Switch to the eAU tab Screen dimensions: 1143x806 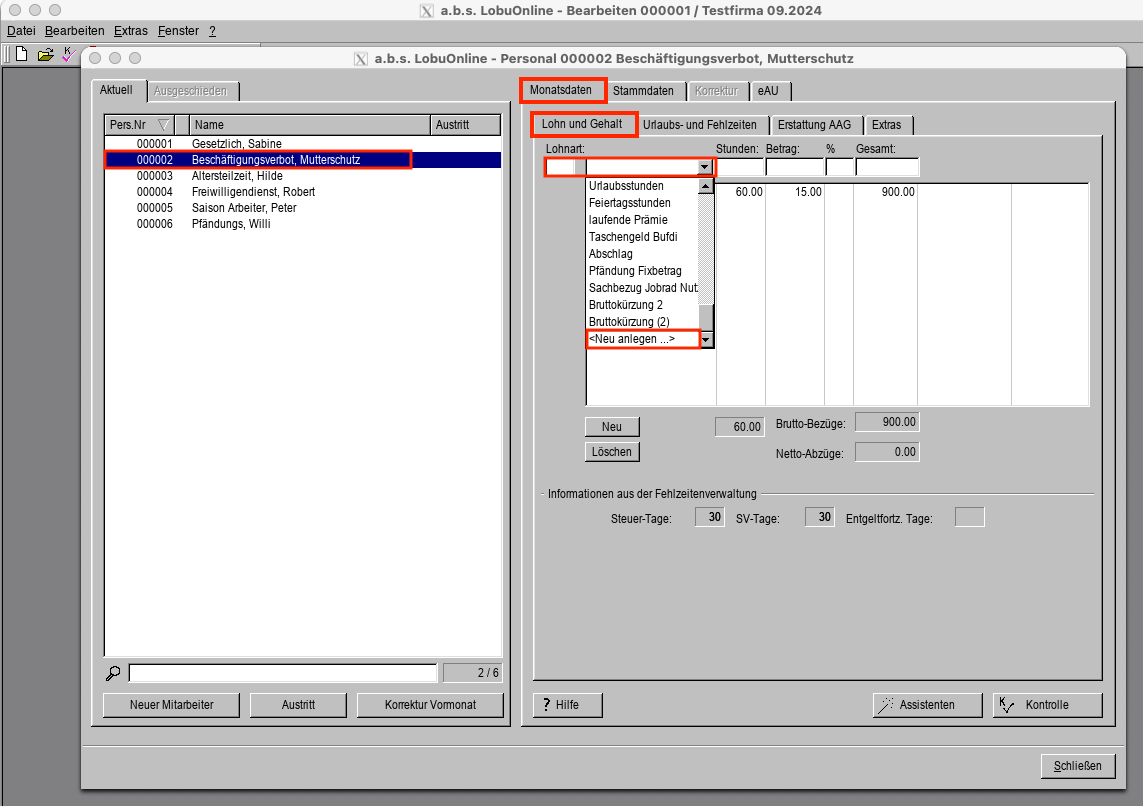coord(768,91)
